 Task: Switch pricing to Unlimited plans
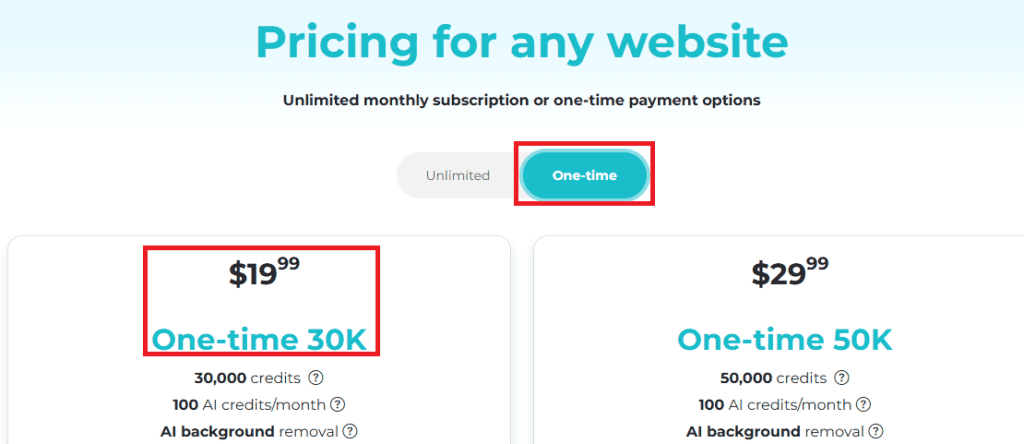click(x=458, y=176)
